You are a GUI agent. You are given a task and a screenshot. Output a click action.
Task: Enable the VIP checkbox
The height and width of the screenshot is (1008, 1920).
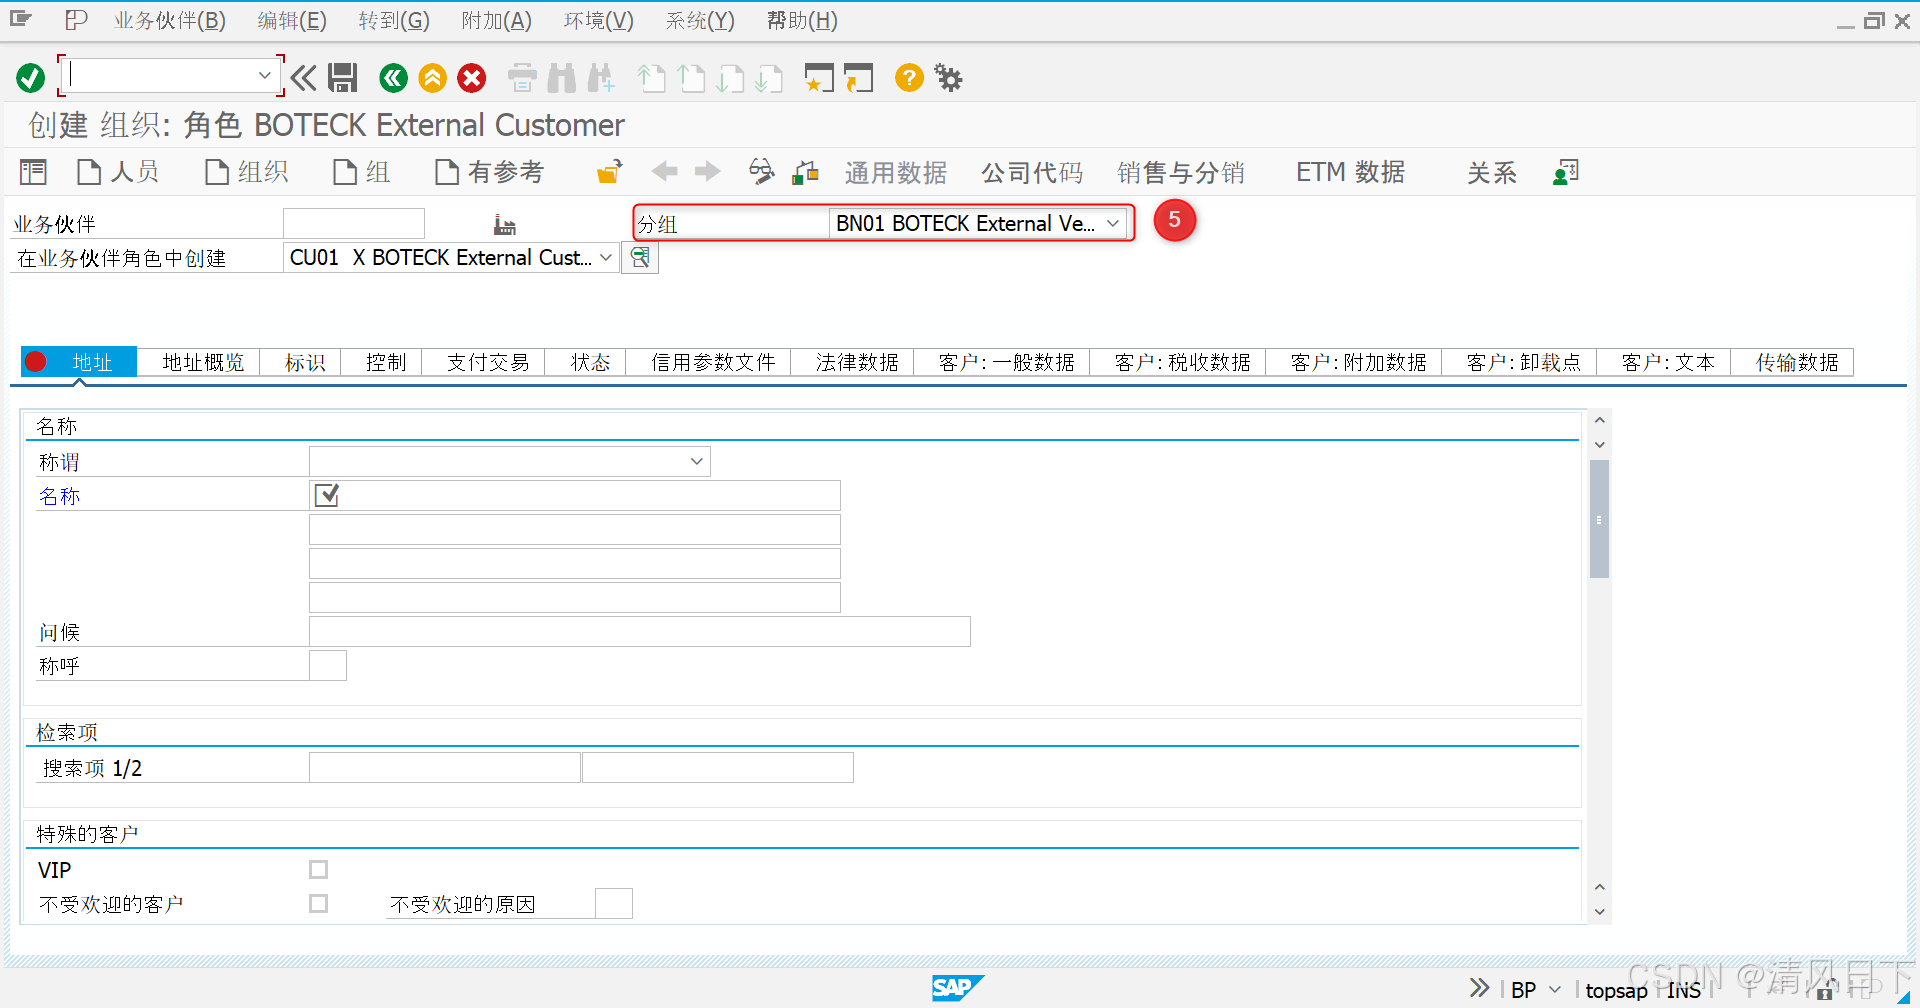point(318,869)
